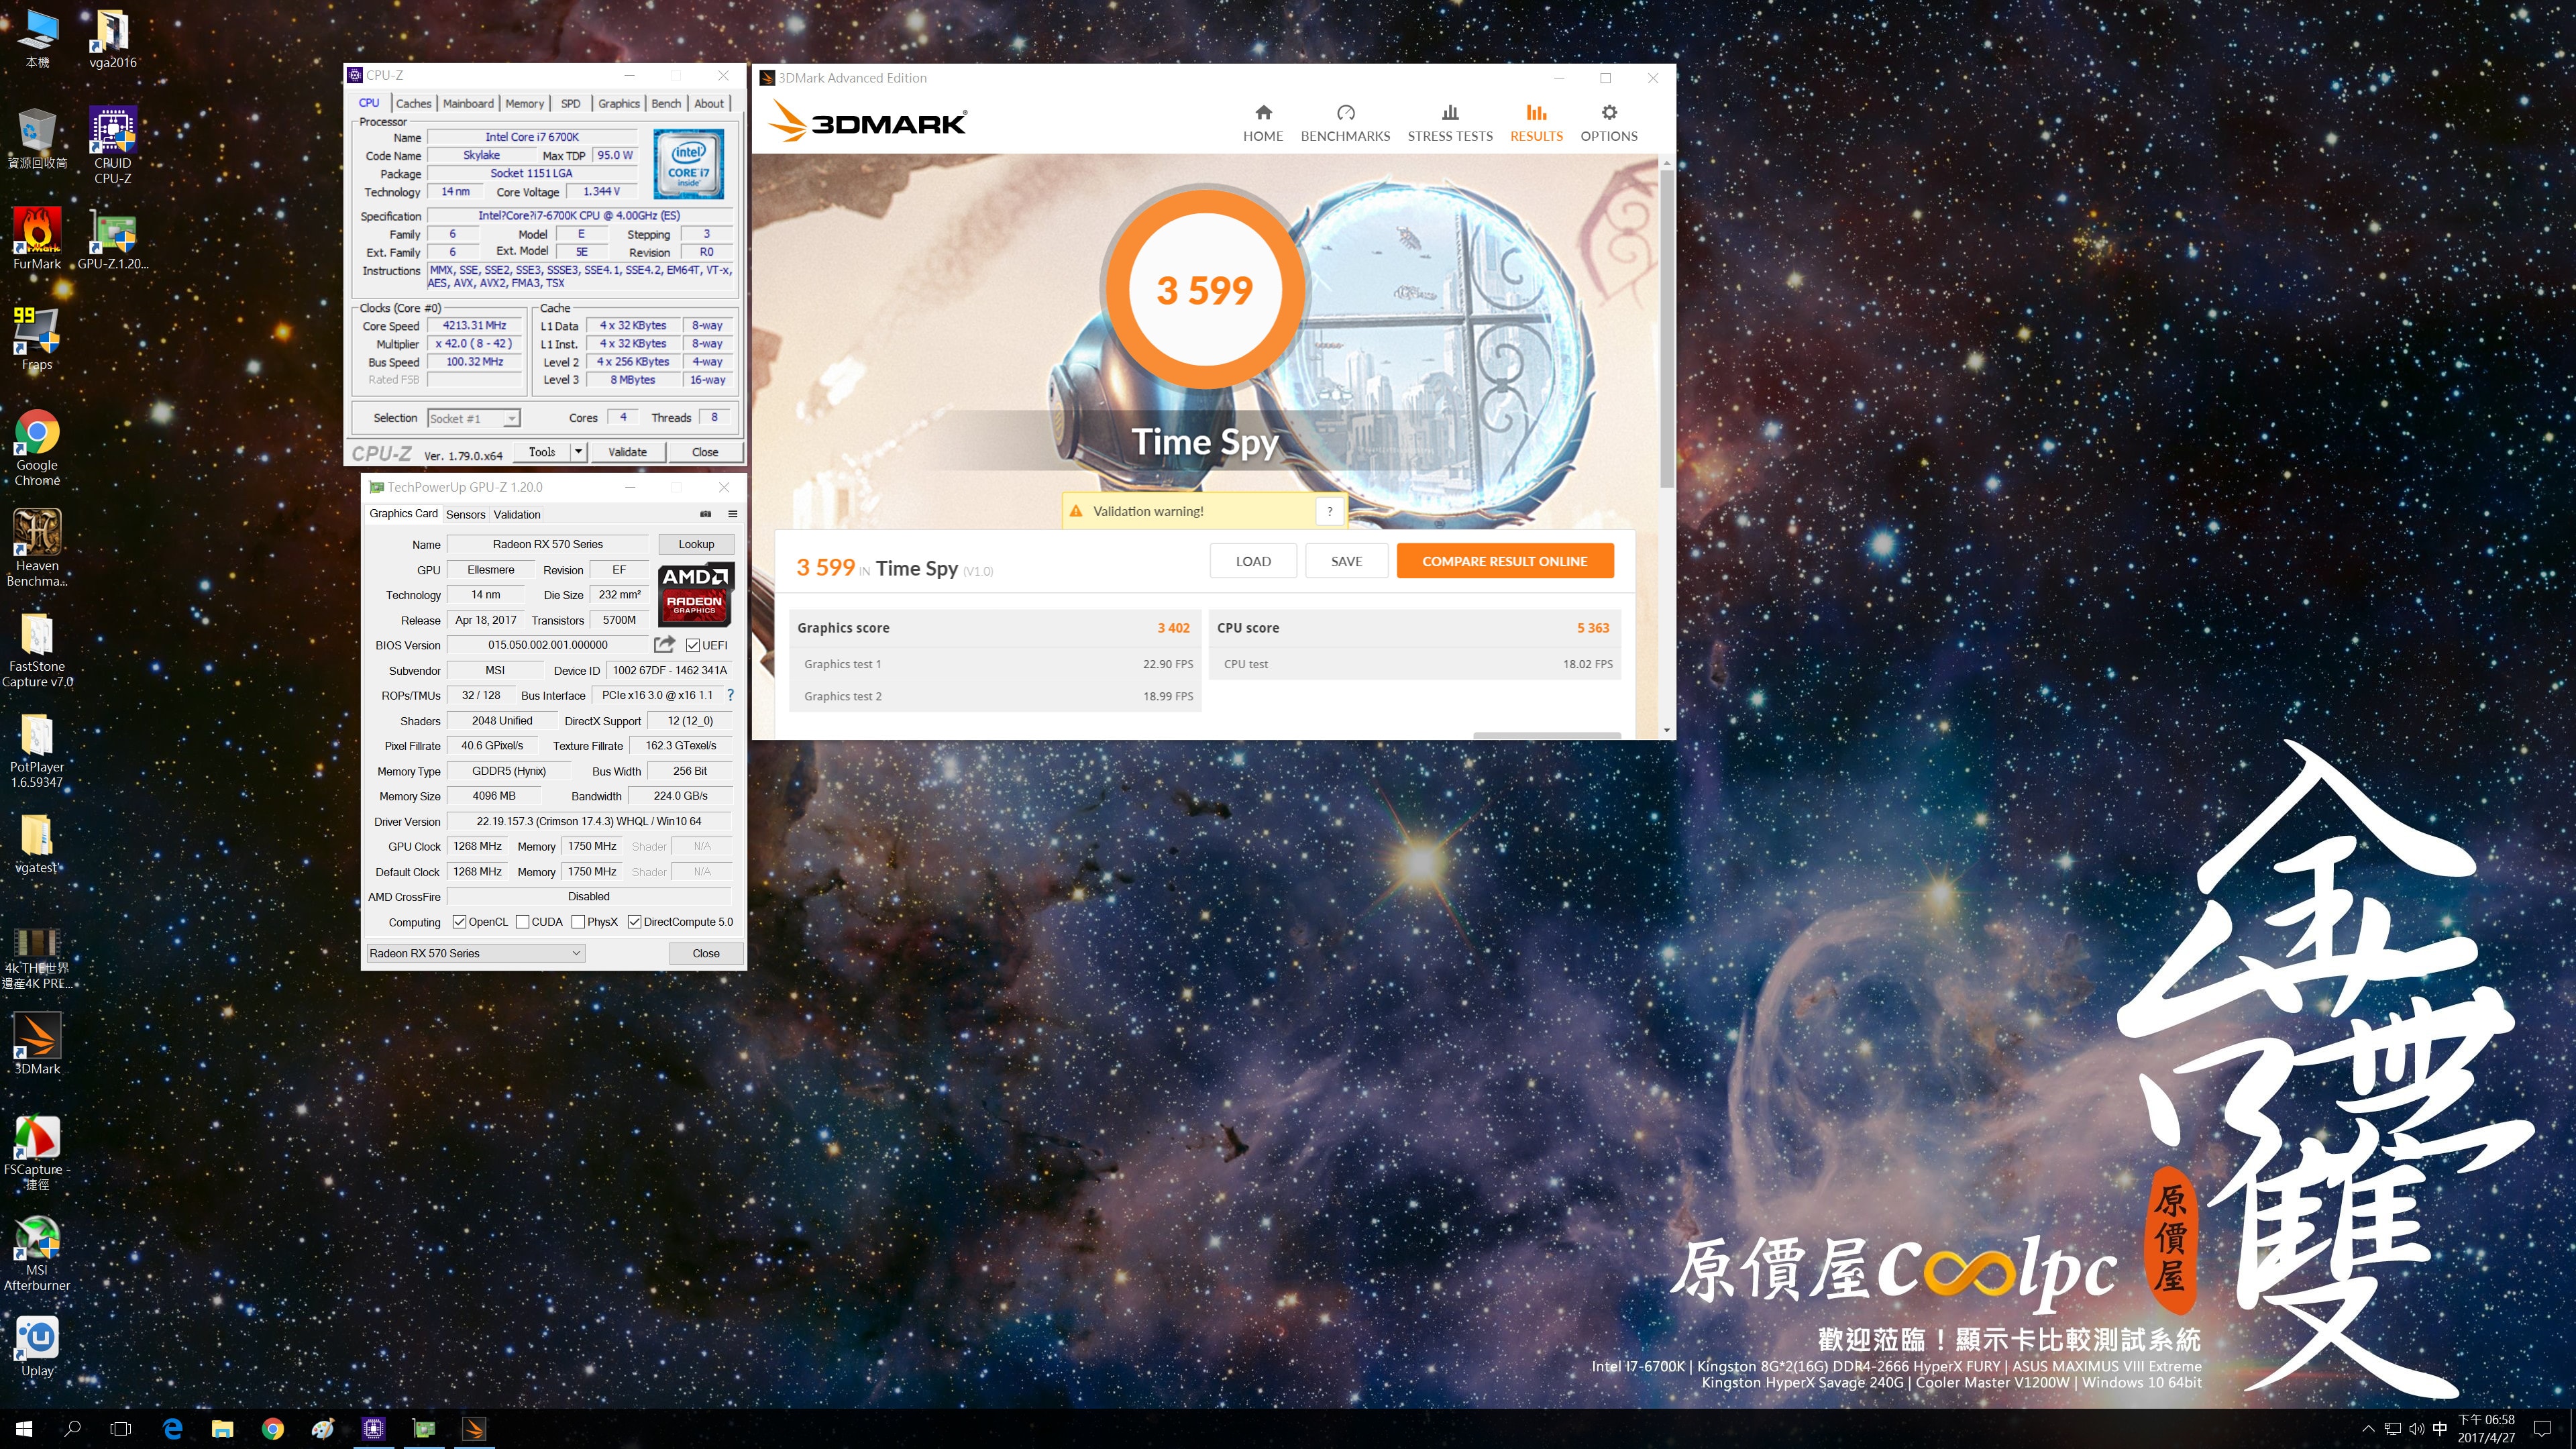Viewport: 2576px width, 1449px height.
Task: Click volume speaker icon in tray
Action: (2417, 1429)
